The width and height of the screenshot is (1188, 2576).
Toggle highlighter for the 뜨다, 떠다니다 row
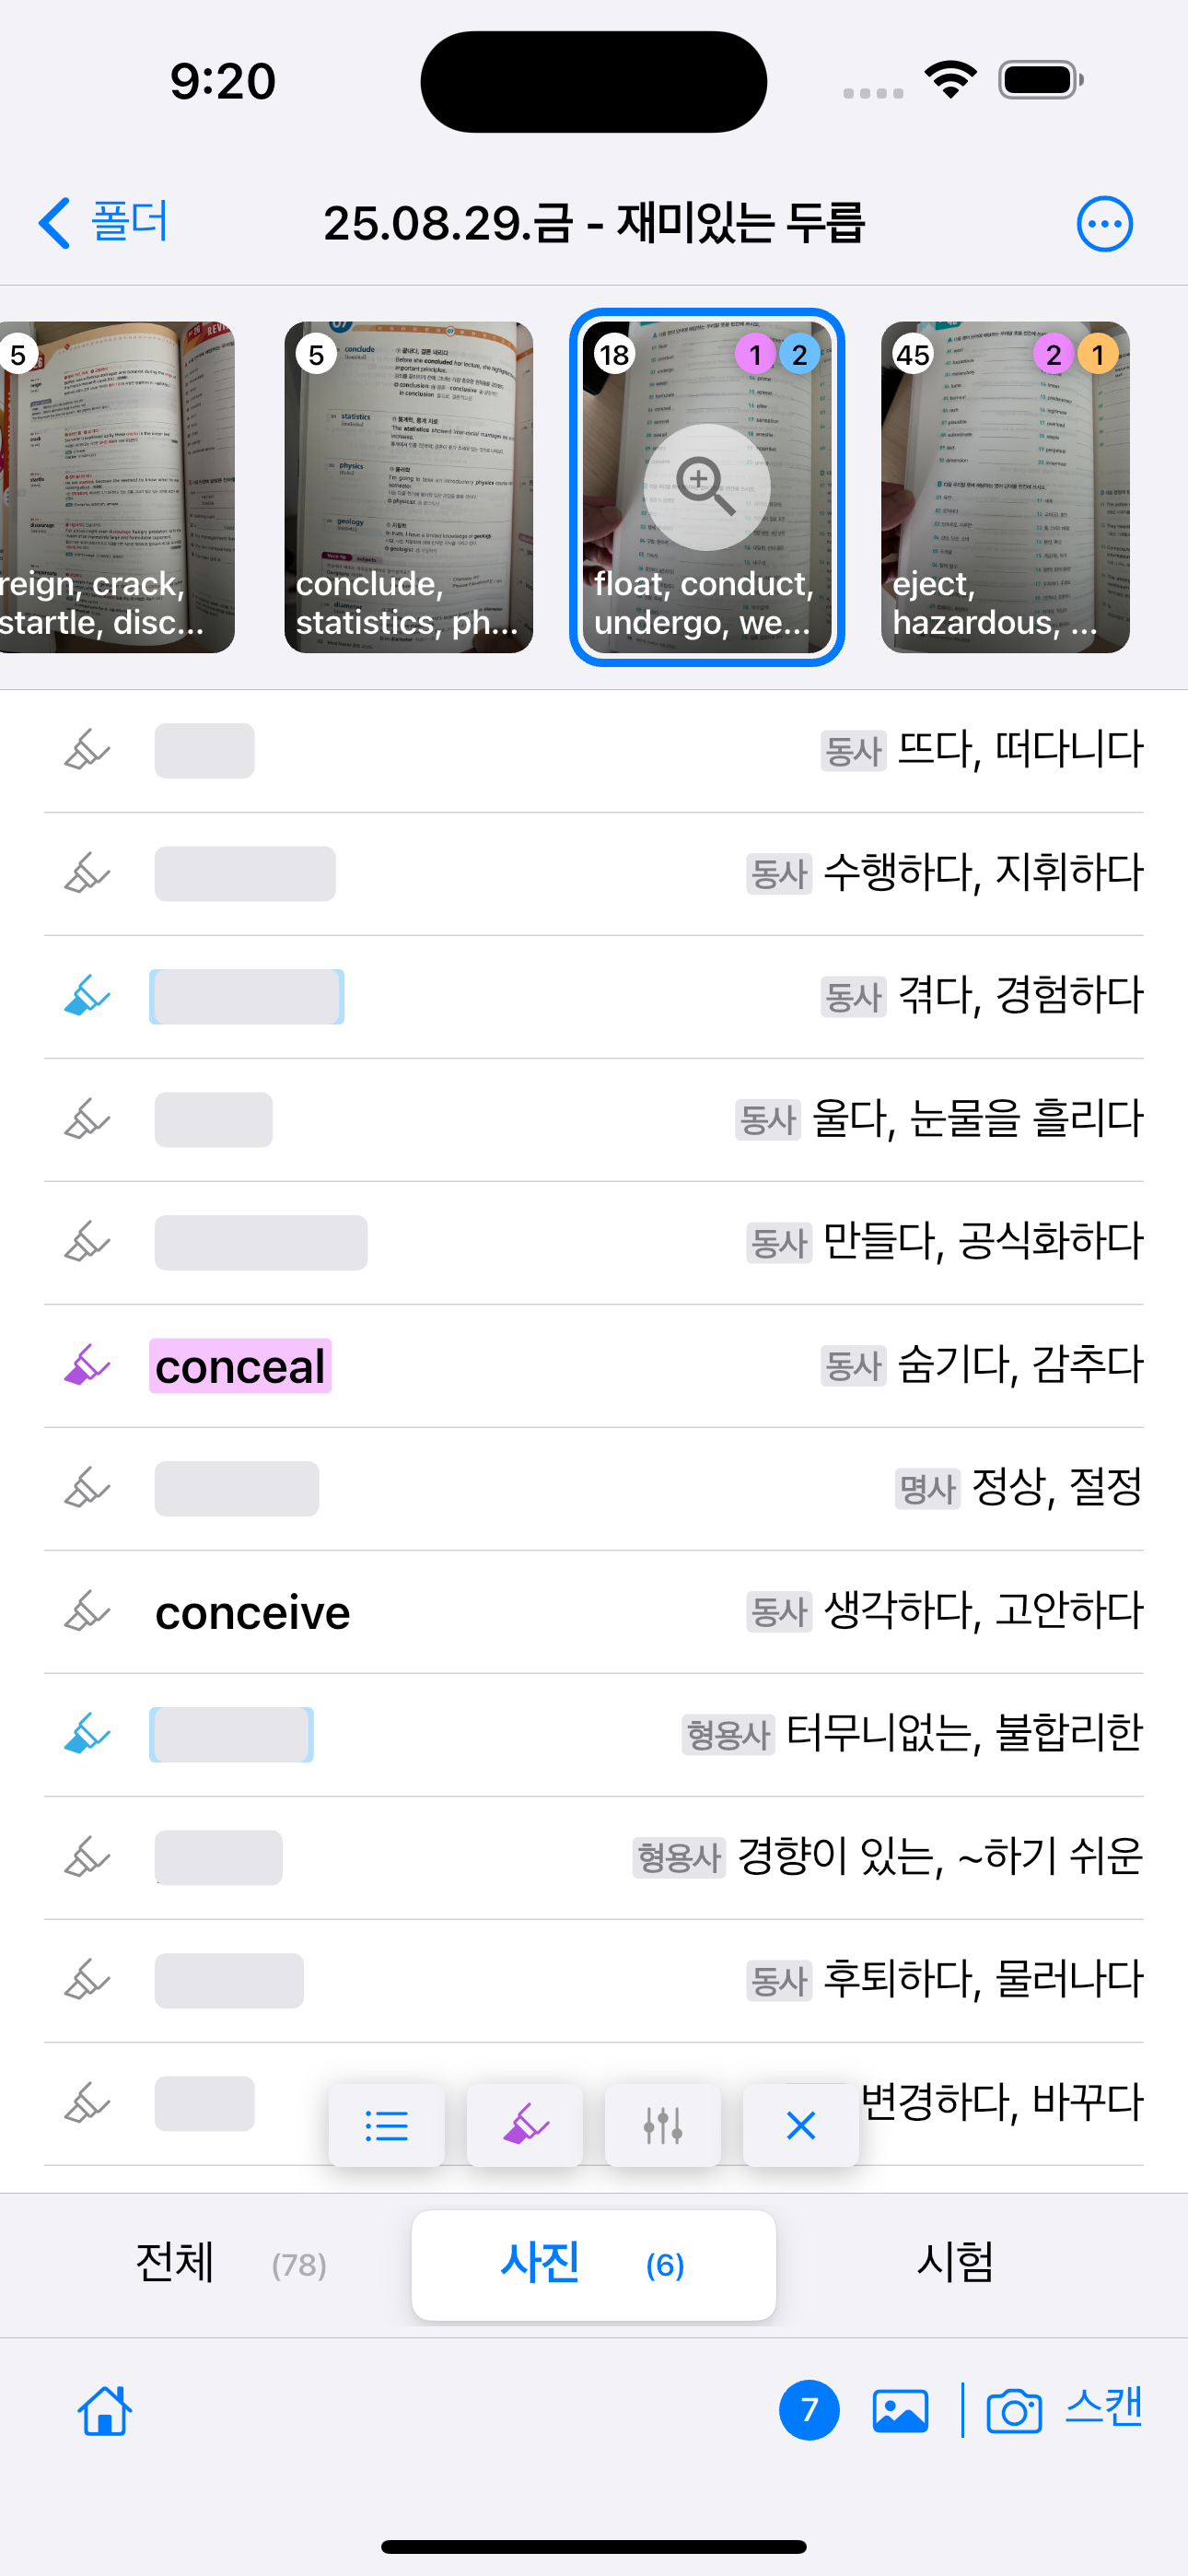tap(87, 750)
